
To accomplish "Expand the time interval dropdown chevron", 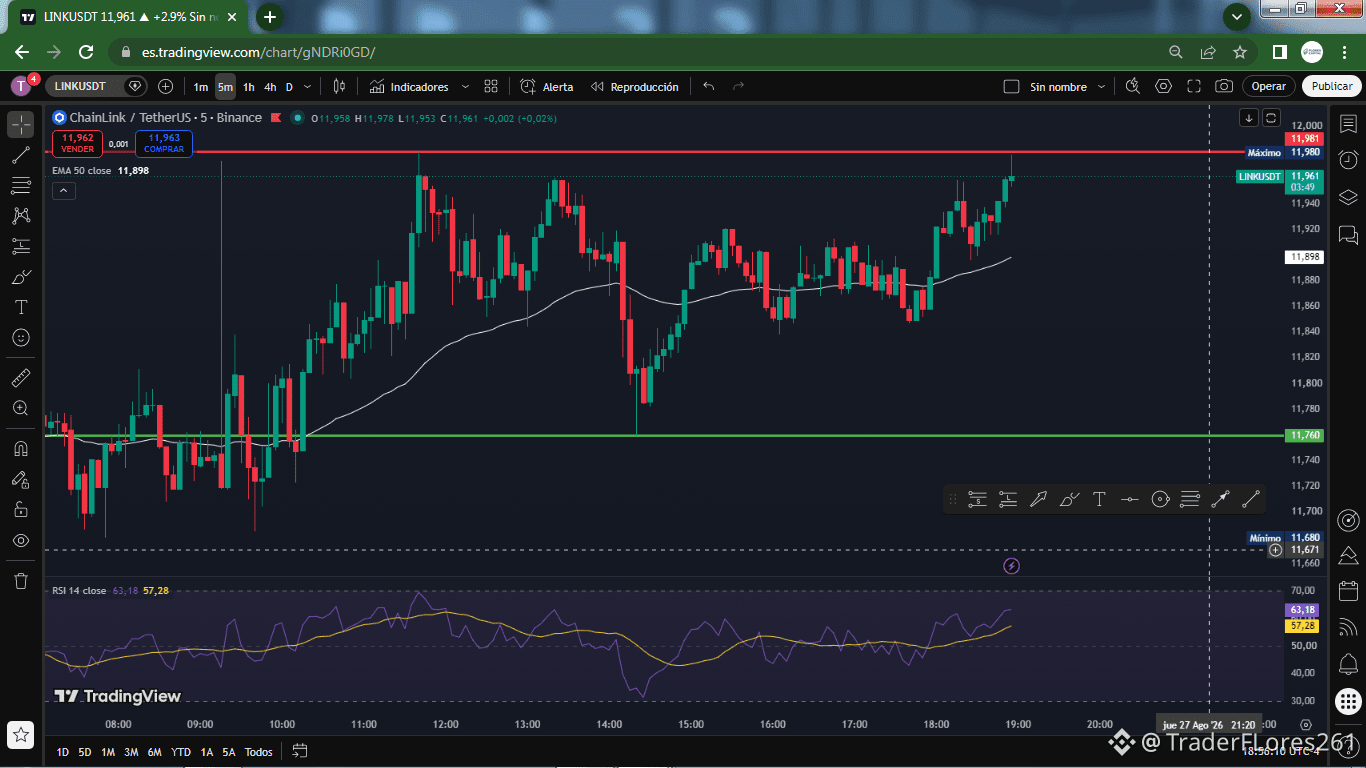I will [x=308, y=87].
